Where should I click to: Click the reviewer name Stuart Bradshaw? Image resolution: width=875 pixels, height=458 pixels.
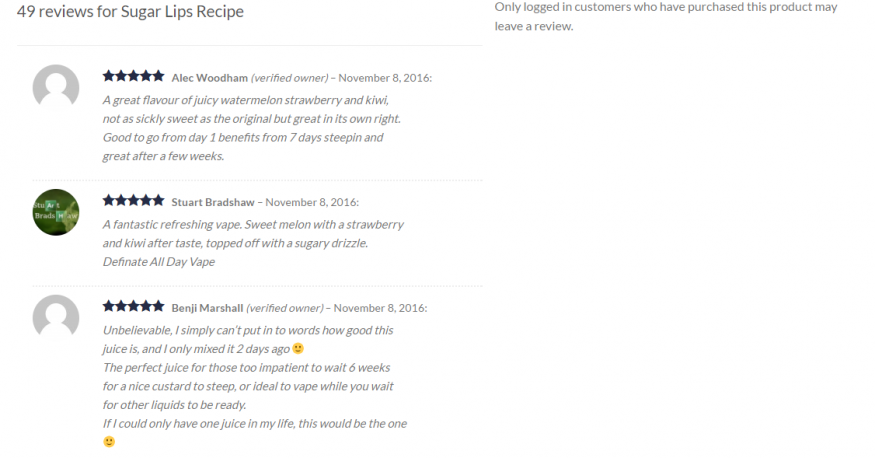click(x=214, y=202)
